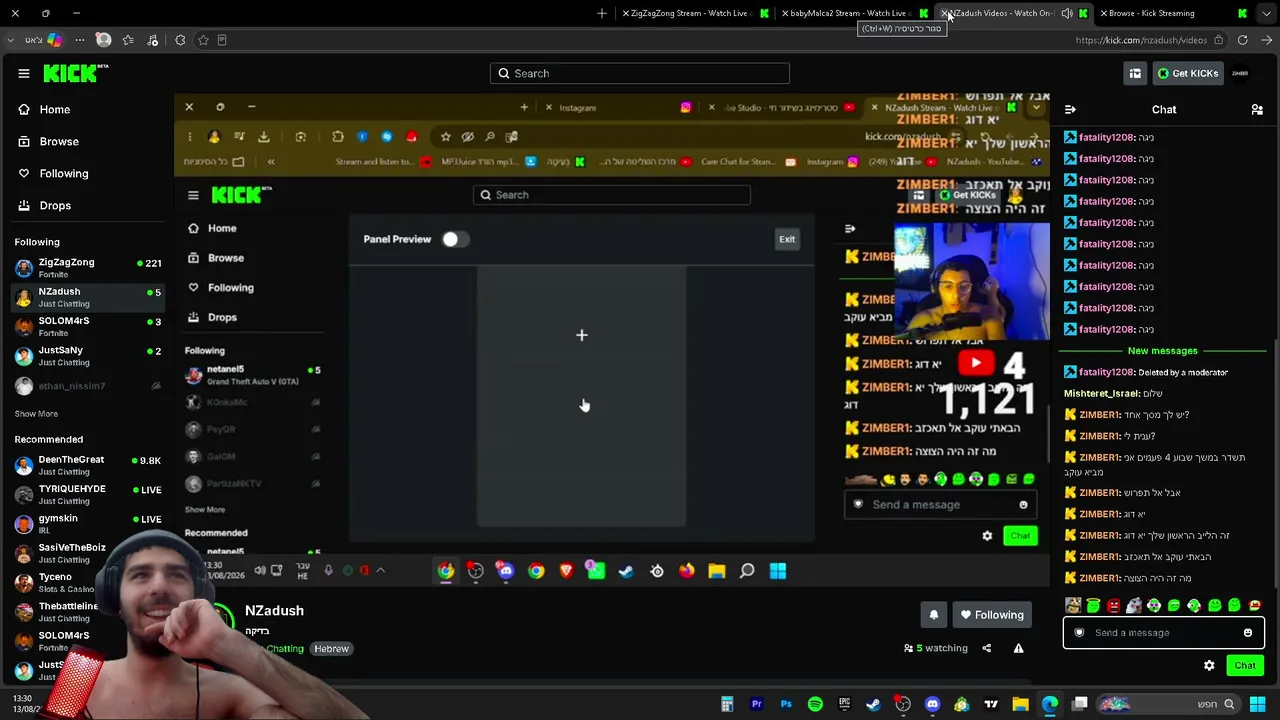
Task: Open SOLOM4rS Fortnite channel with 3 viewers
Action: 88,326
